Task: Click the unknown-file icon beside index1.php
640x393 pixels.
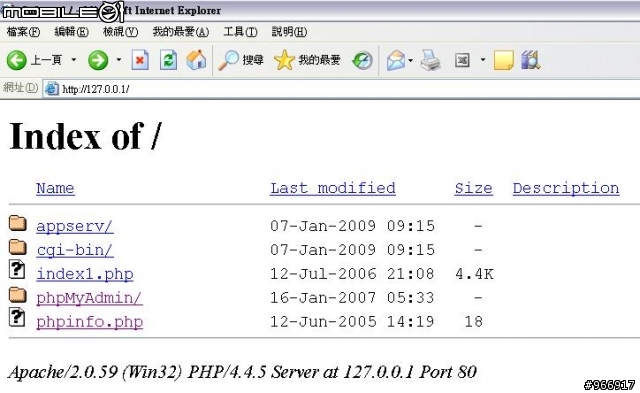Action: click(x=17, y=269)
